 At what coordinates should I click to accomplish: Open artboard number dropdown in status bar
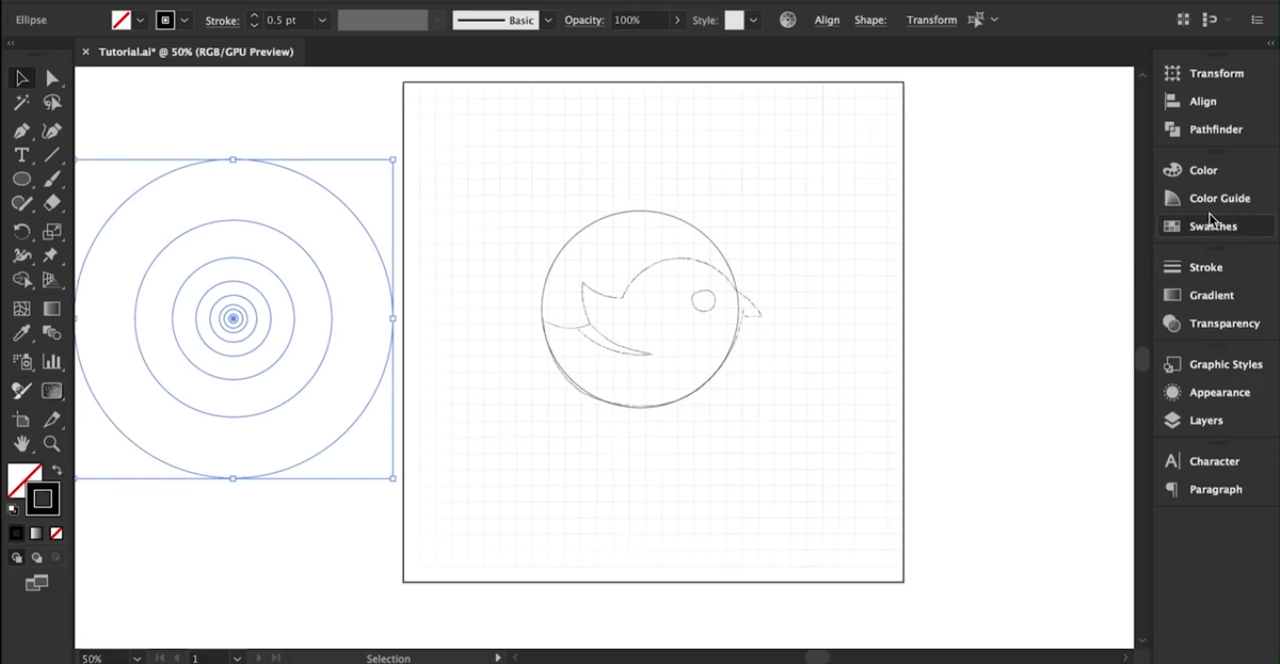point(237,658)
